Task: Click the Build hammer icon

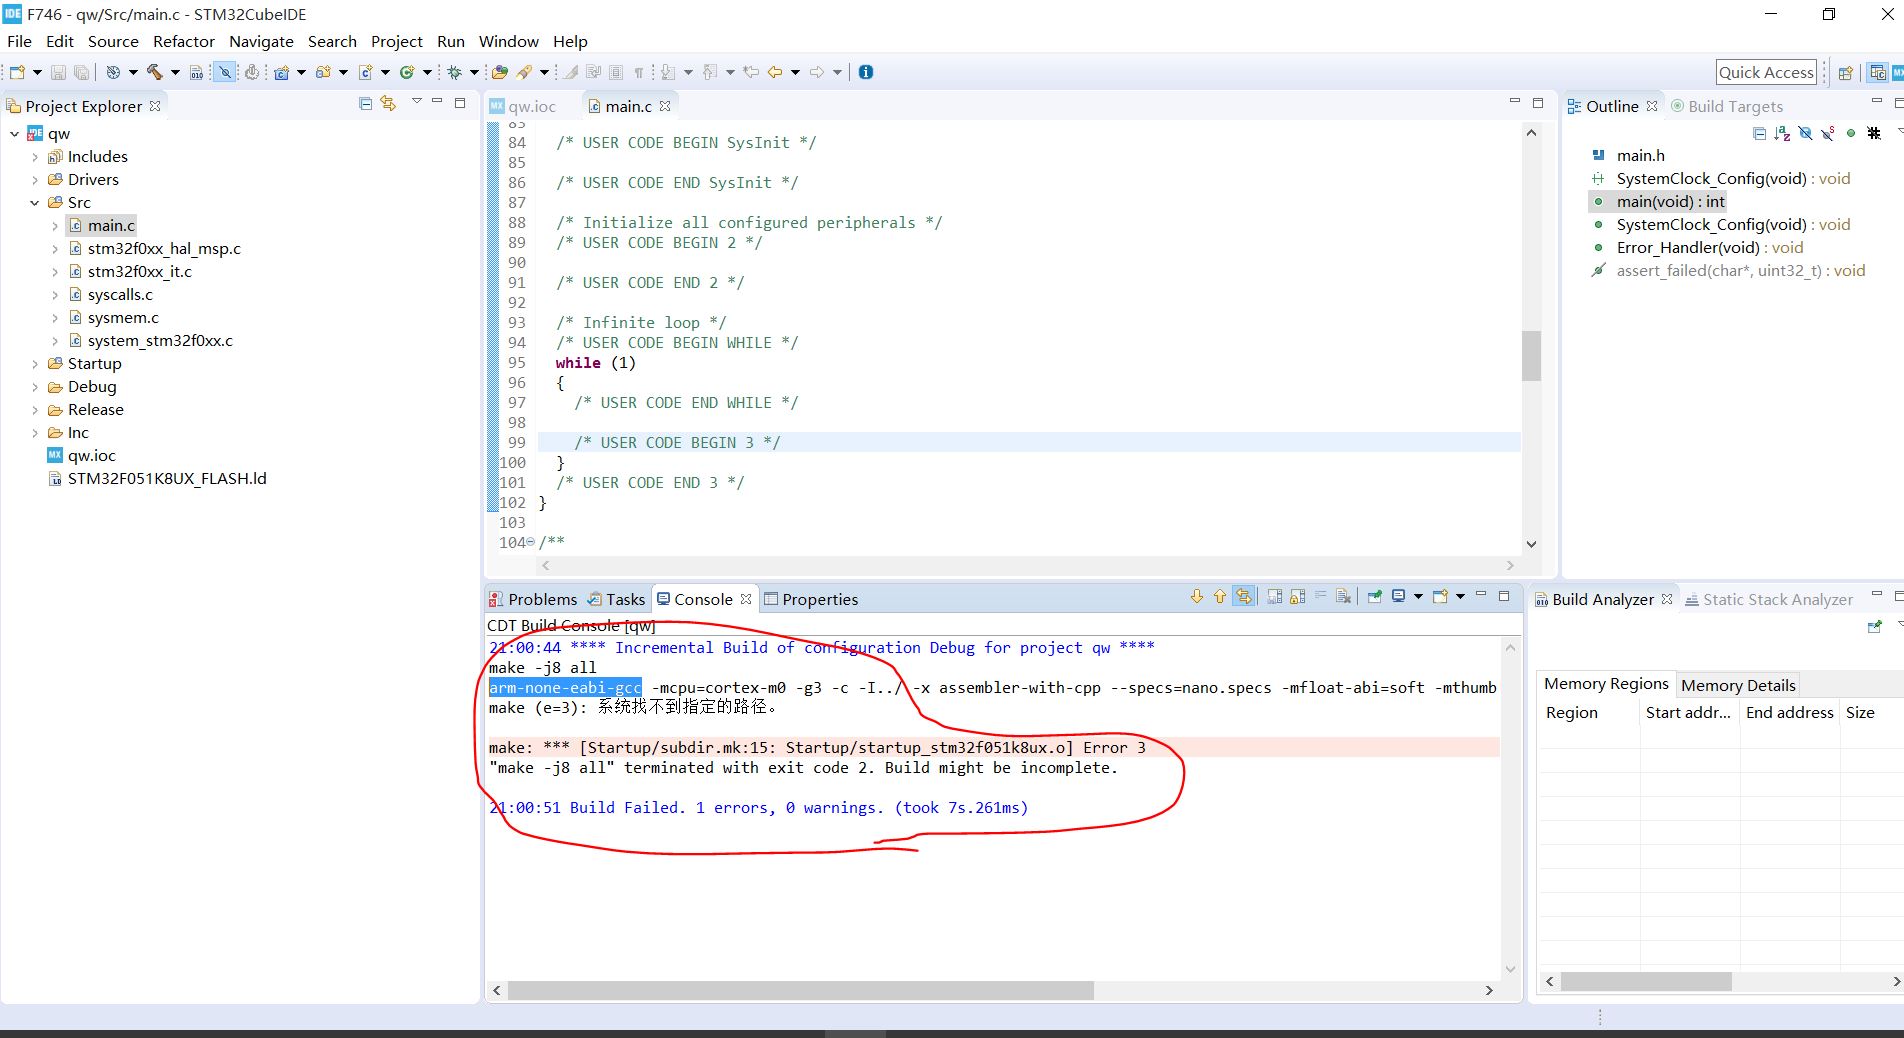Action: pyautogui.click(x=155, y=72)
